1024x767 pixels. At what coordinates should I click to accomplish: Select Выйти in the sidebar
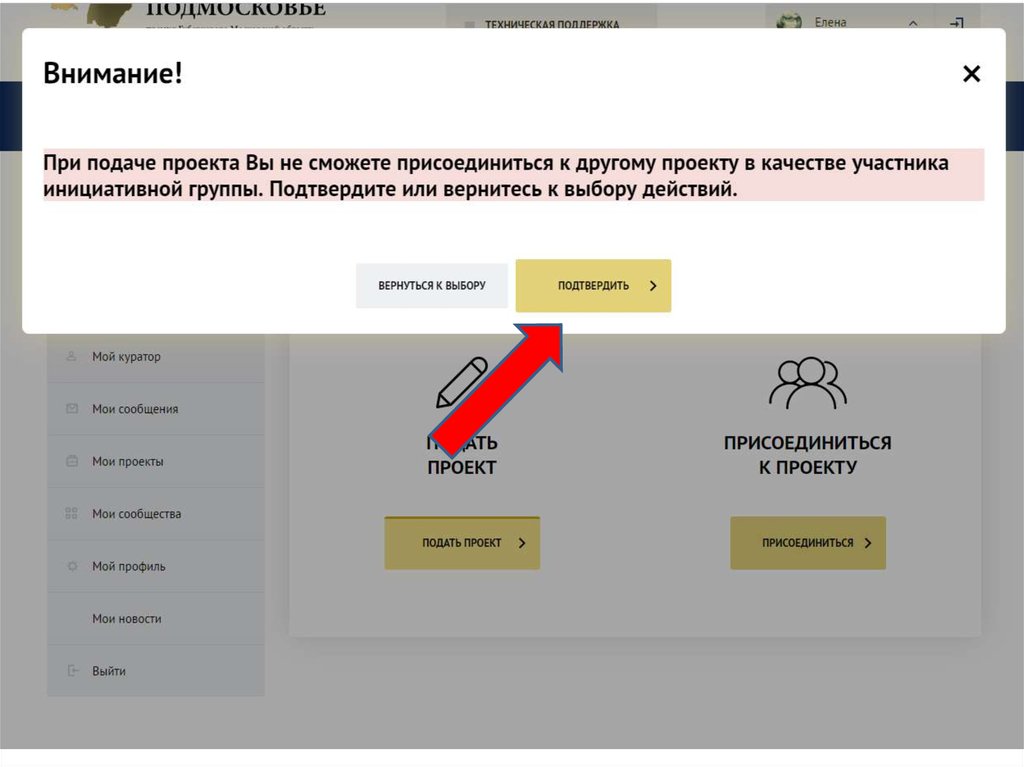pos(156,671)
